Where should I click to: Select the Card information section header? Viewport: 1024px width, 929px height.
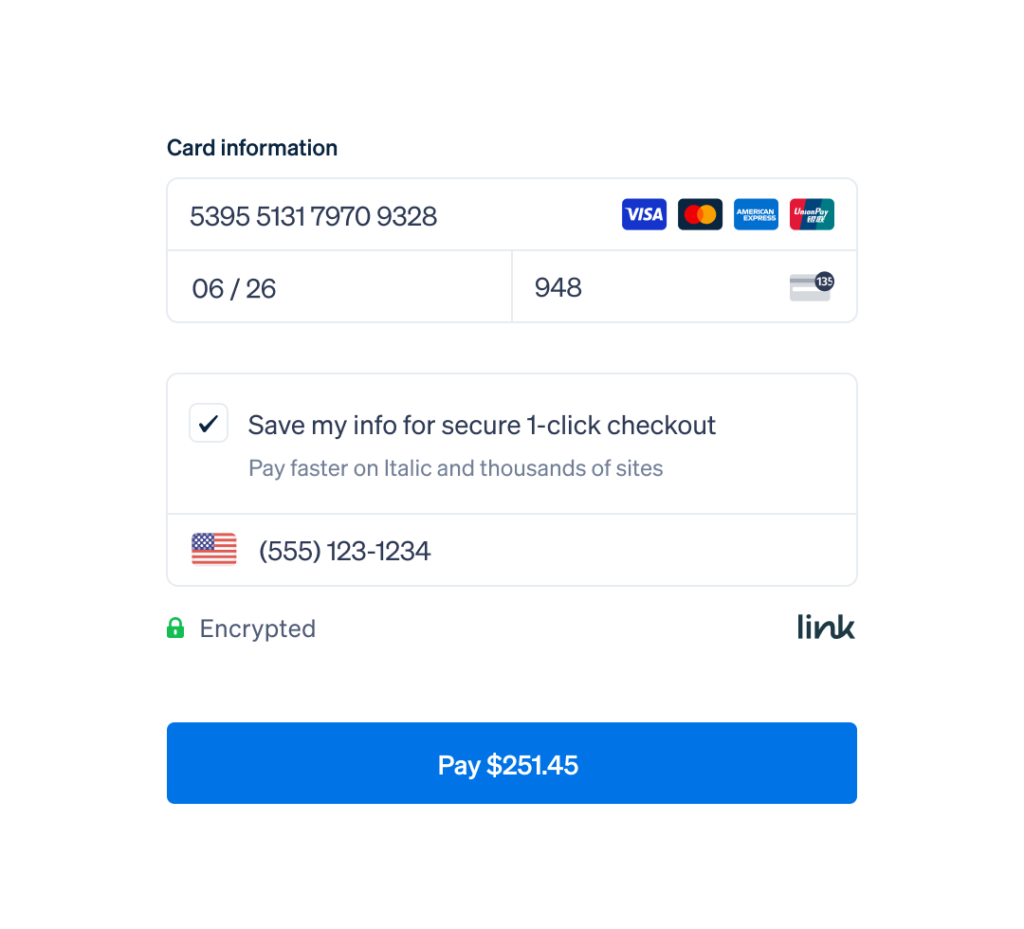point(251,147)
